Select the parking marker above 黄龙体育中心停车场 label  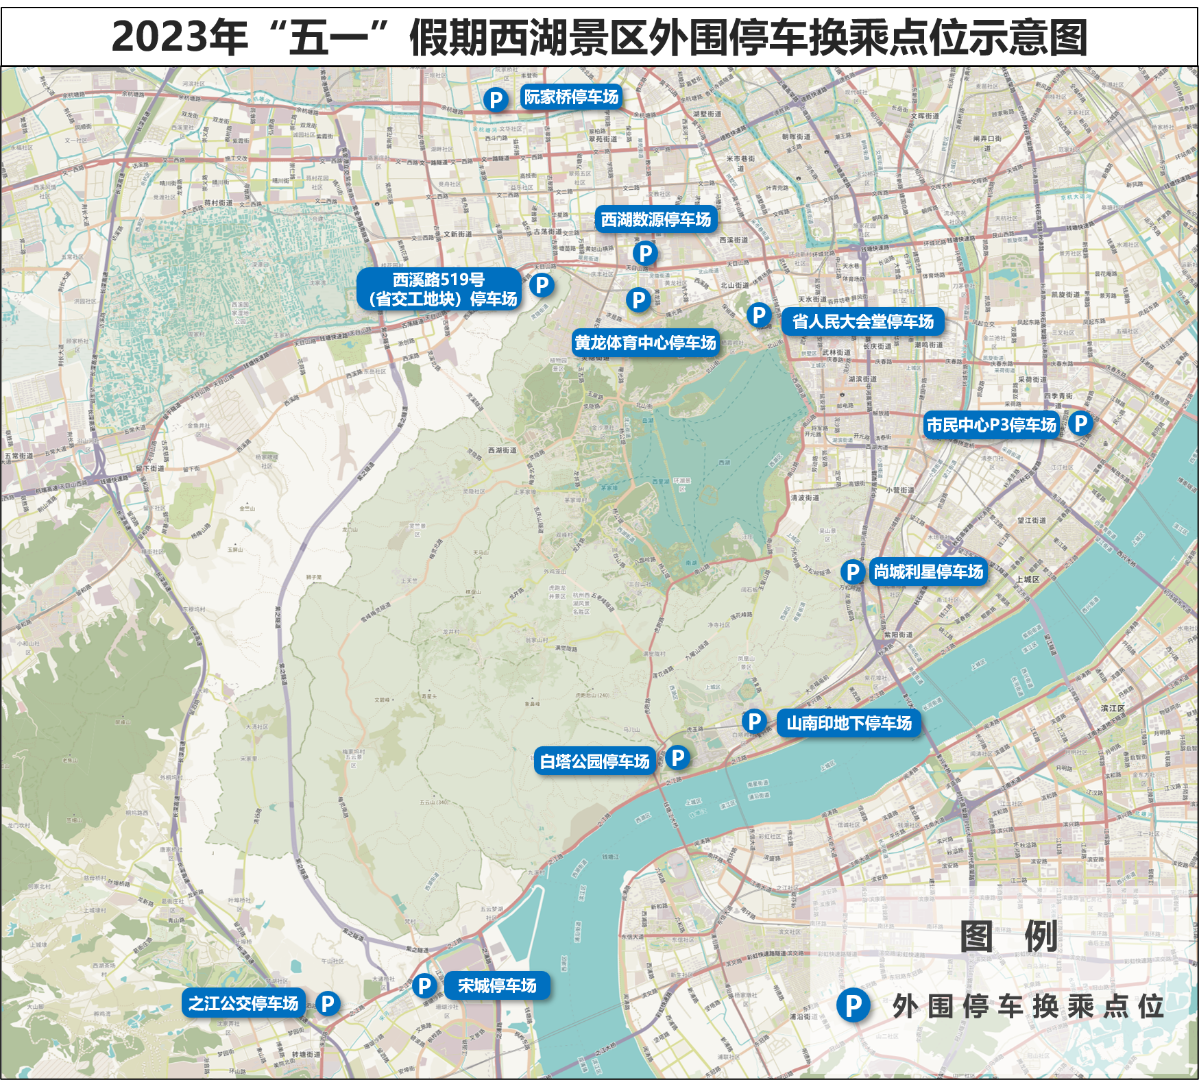click(x=638, y=299)
